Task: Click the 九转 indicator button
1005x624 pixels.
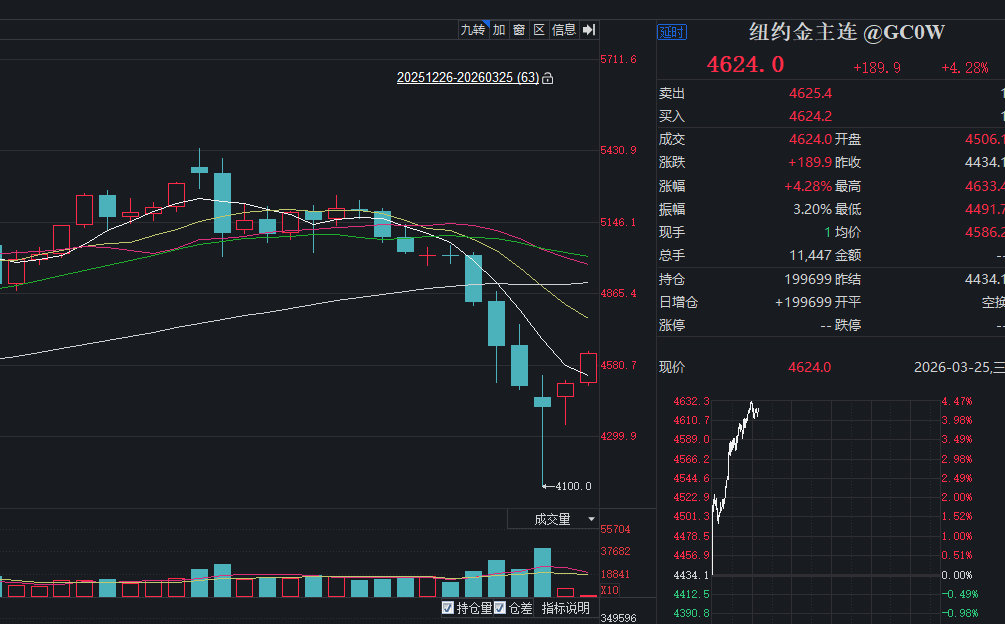Action: point(472,30)
